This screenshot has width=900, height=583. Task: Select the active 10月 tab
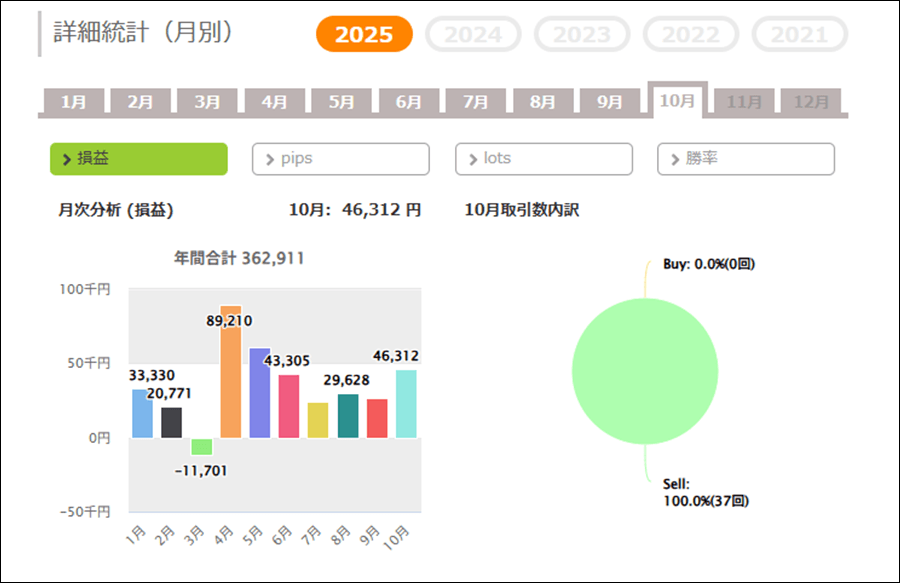click(x=677, y=101)
